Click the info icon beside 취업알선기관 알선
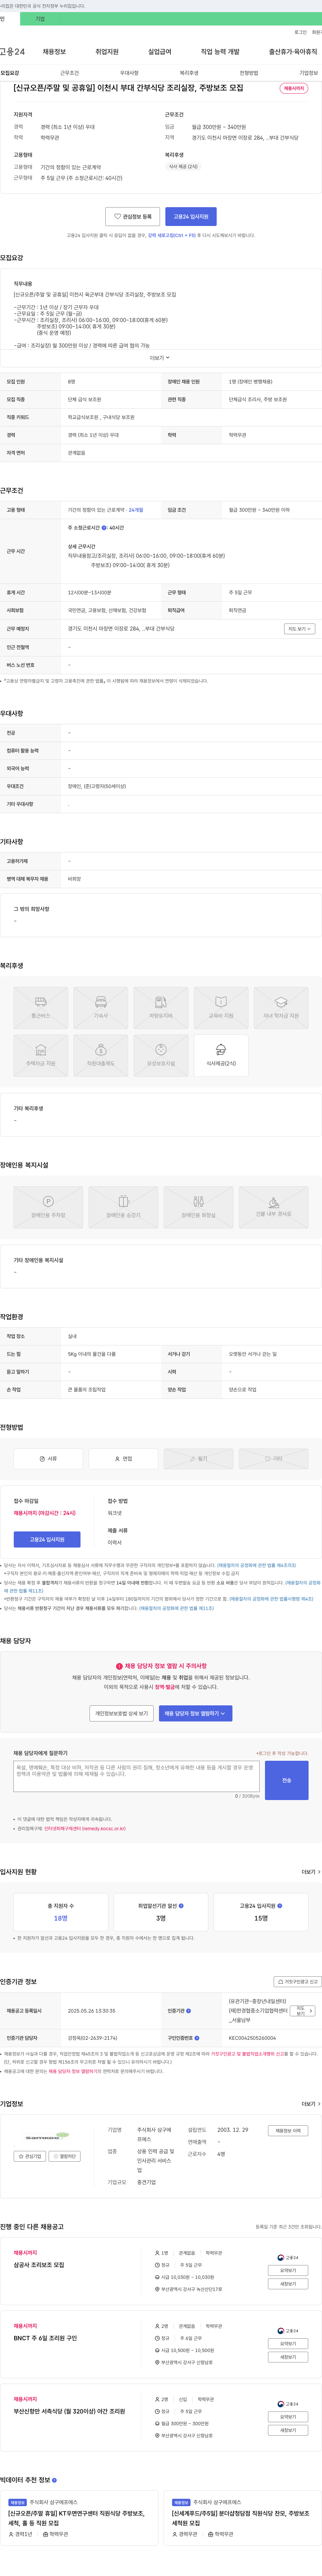 (181, 1906)
